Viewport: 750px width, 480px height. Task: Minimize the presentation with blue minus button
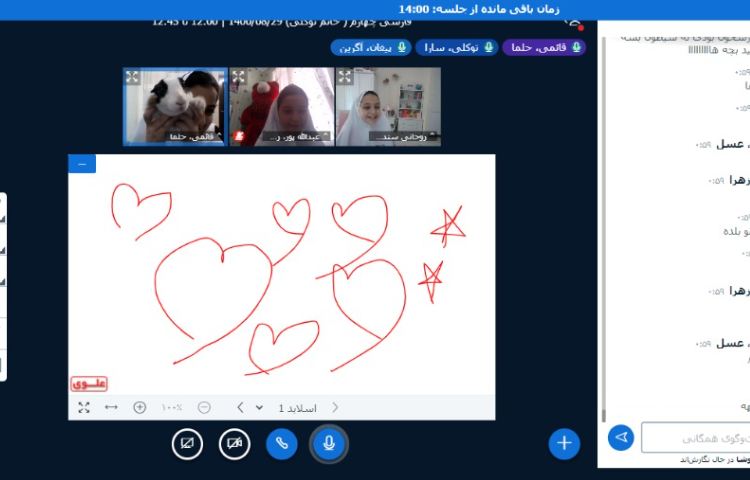pyautogui.click(x=82, y=163)
